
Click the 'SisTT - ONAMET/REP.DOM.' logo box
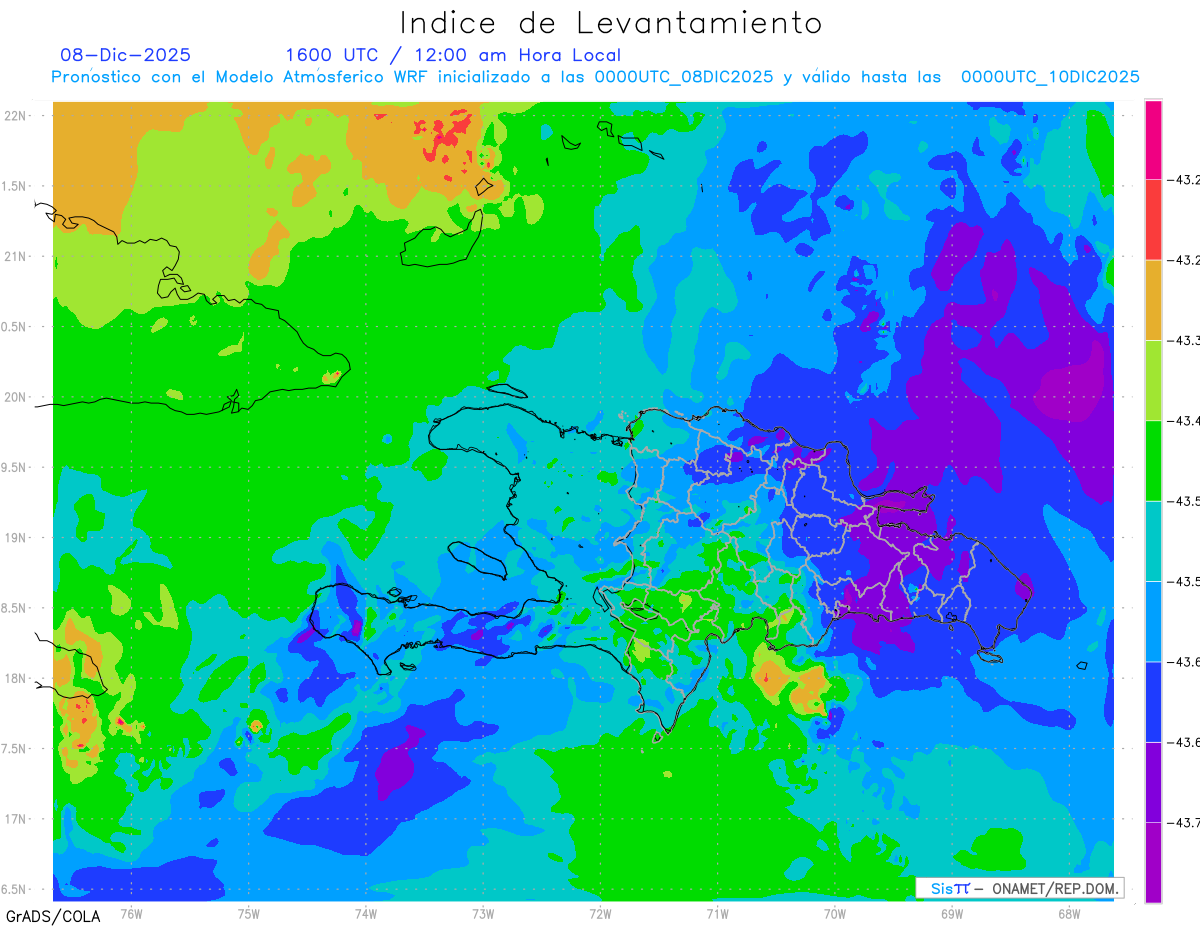pos(1020,888)
